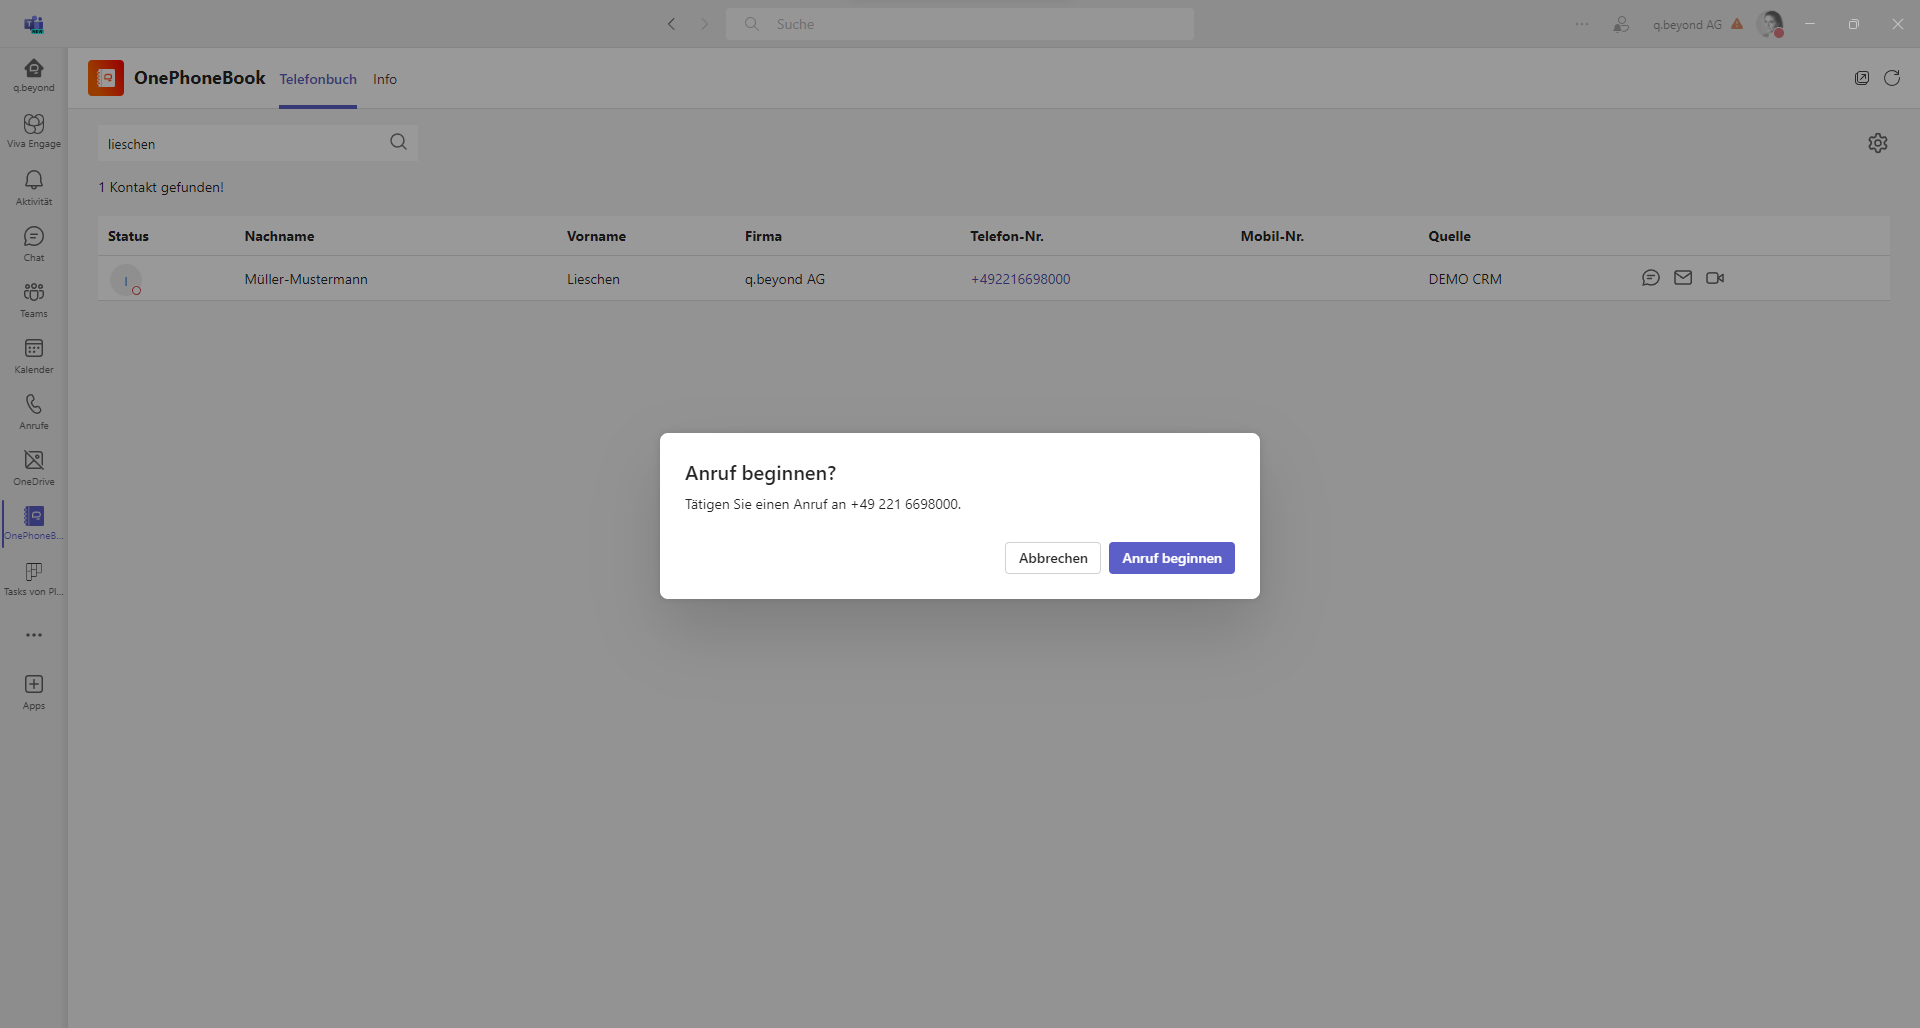Open Tasks von Planner app

tap(34, 578)
